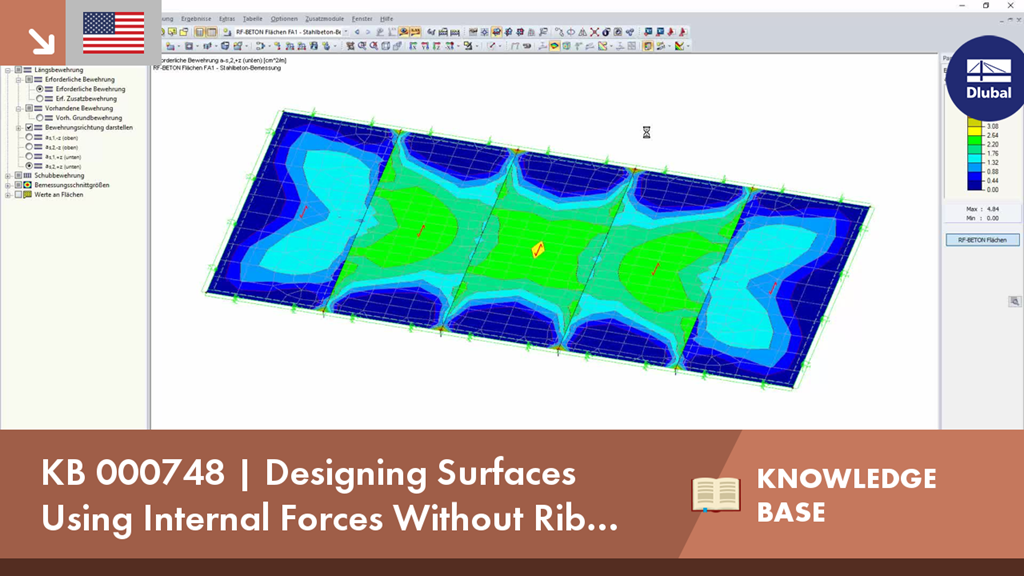The width and height of the screenshot is (1024, 576).
Task: Open the Optionen menu
Action: [284, 19]
